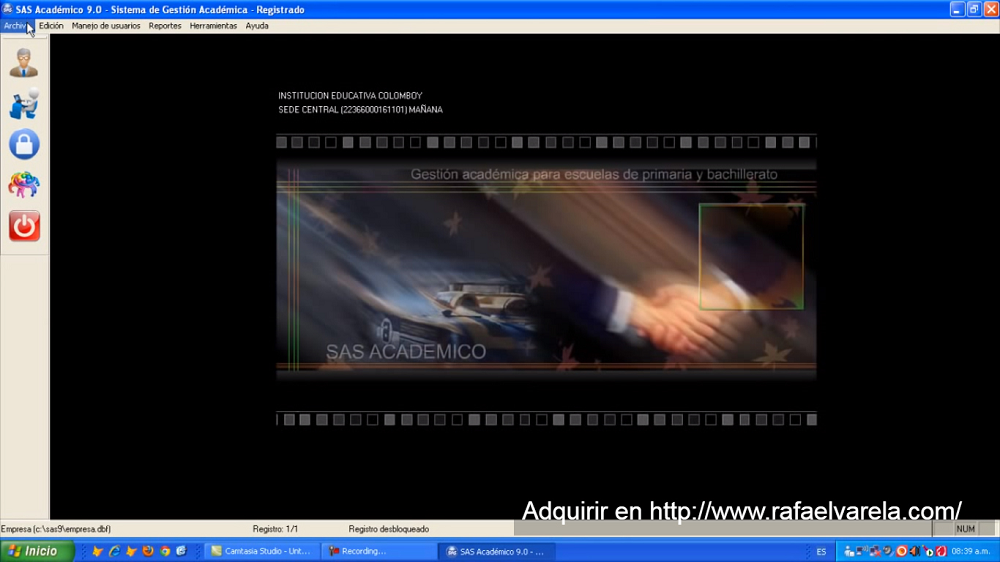Screen dimensions: 1000x562
Task: Click disconnected network tray icon with red X
Action: [x=875, y=551]
